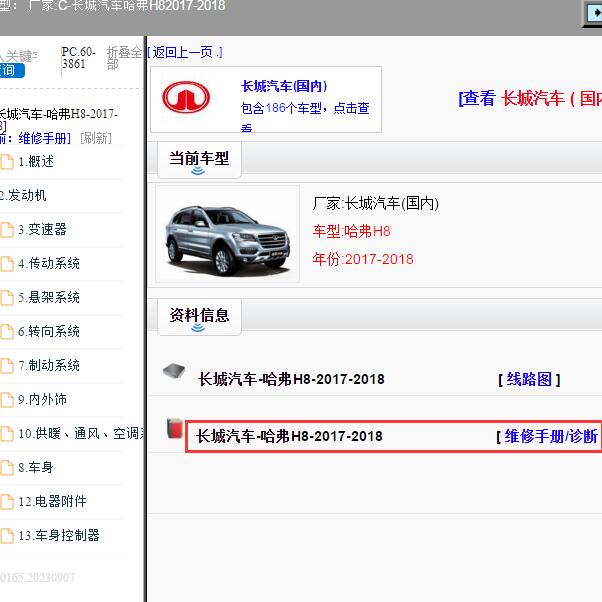Open the 维修手册/诊断 link

[550, 437]
